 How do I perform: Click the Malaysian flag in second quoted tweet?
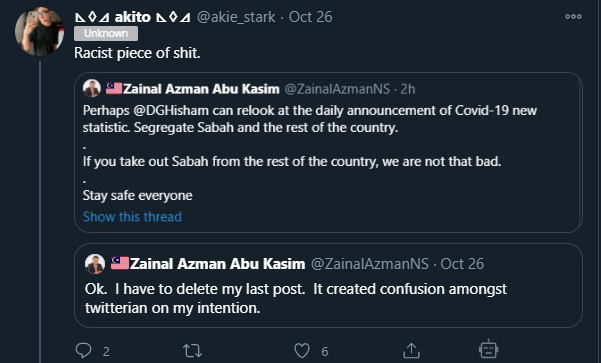(x=120, y=263)
